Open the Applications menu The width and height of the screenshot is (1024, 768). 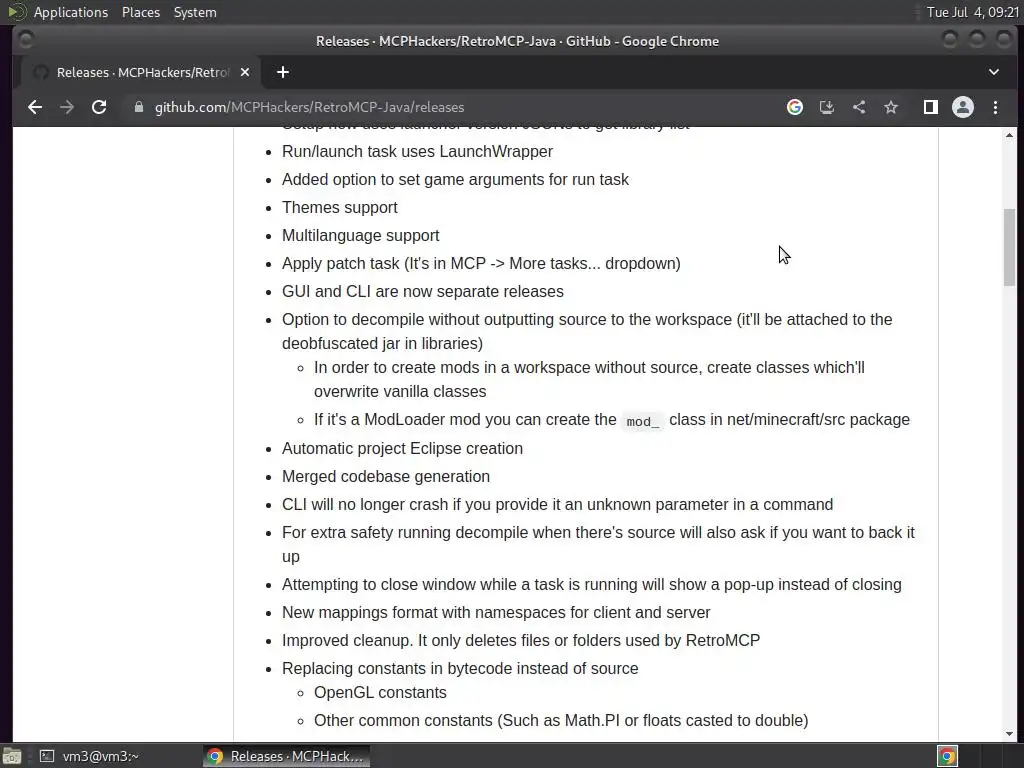[71, 12]
